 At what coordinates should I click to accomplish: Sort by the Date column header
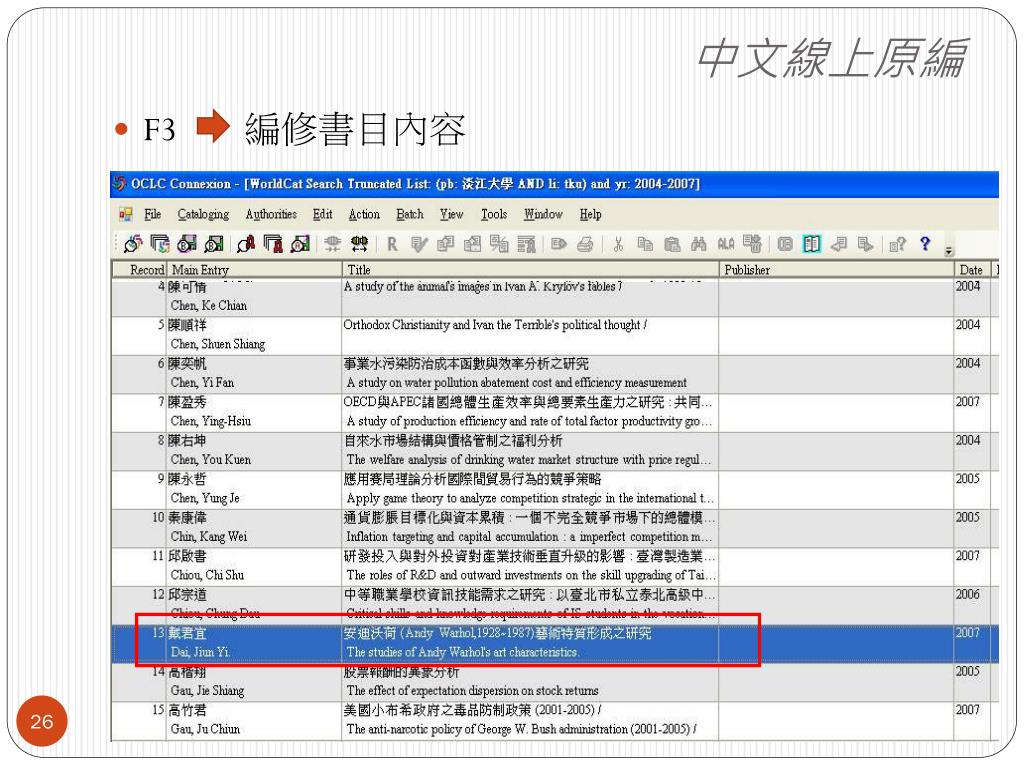[x=971, y=270]
